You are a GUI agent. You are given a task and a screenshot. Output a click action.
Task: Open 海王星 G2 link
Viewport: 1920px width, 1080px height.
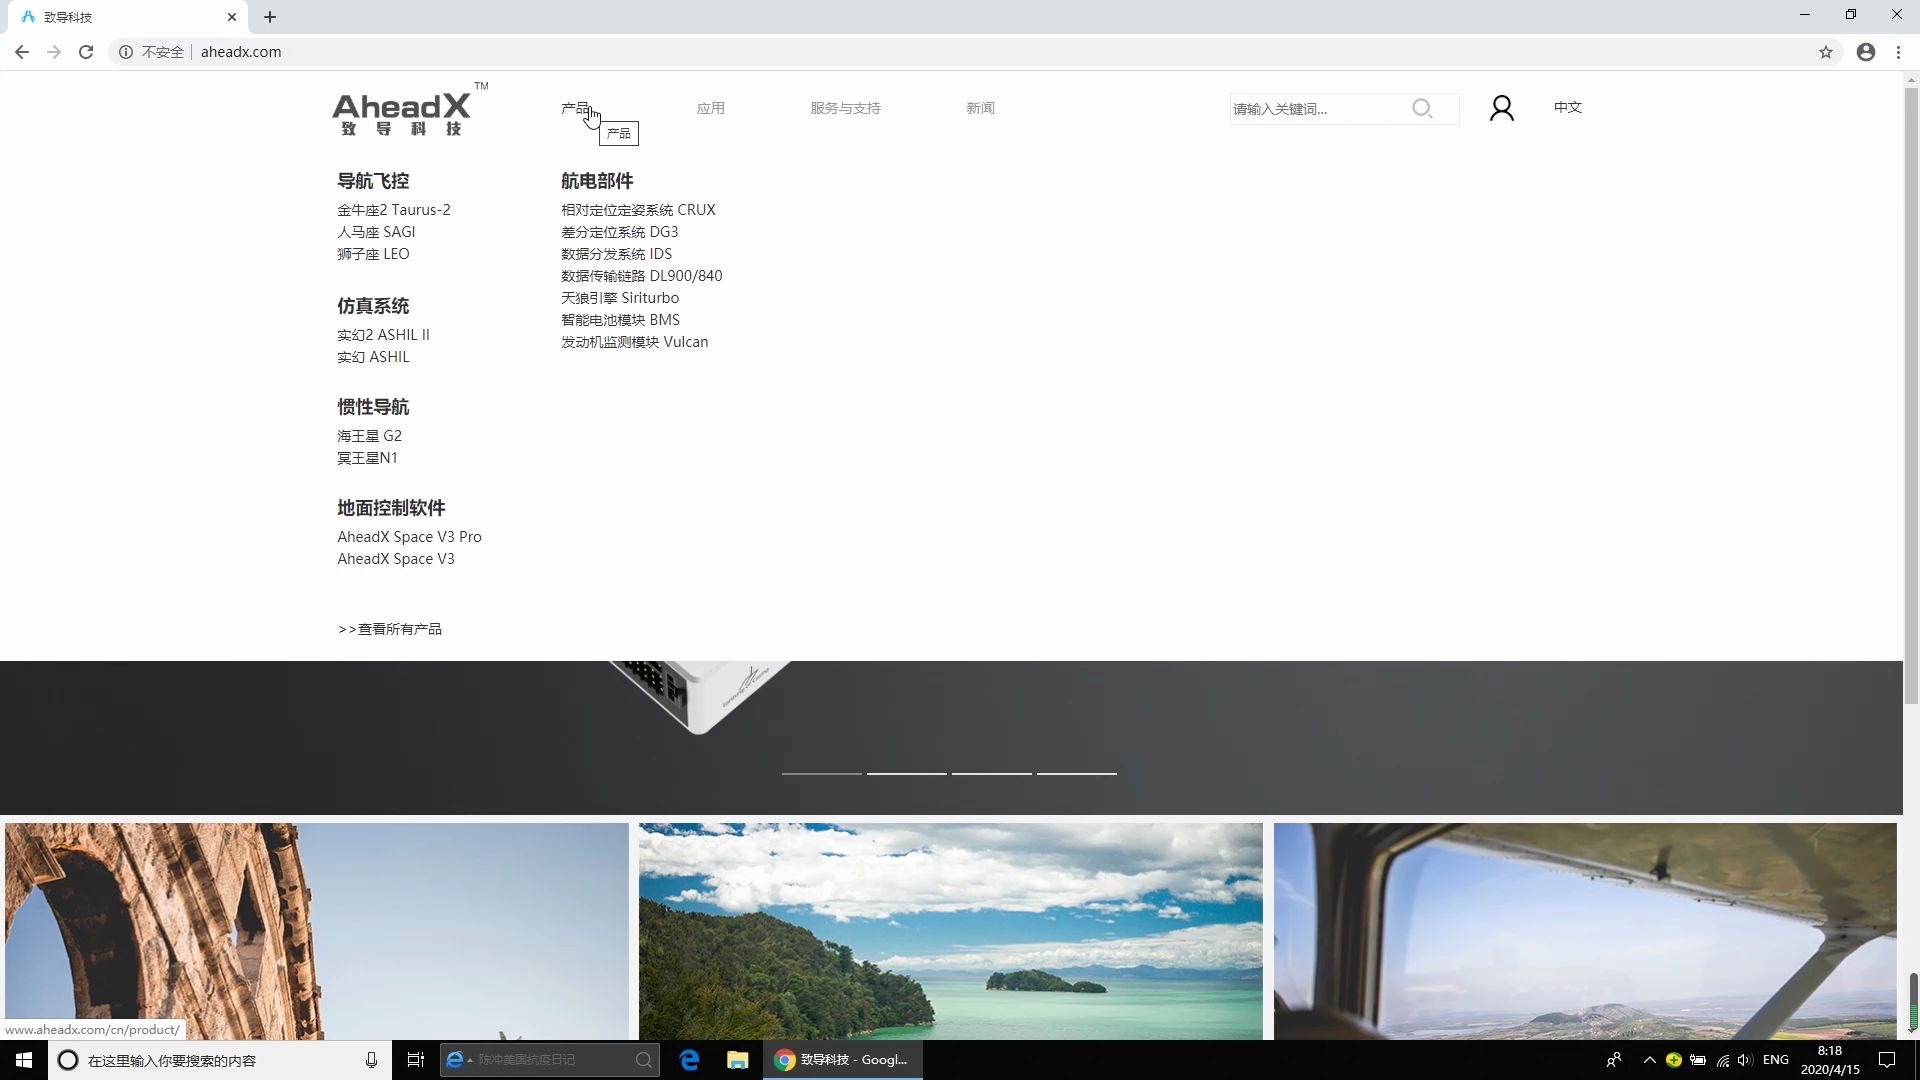coord(369,436)
